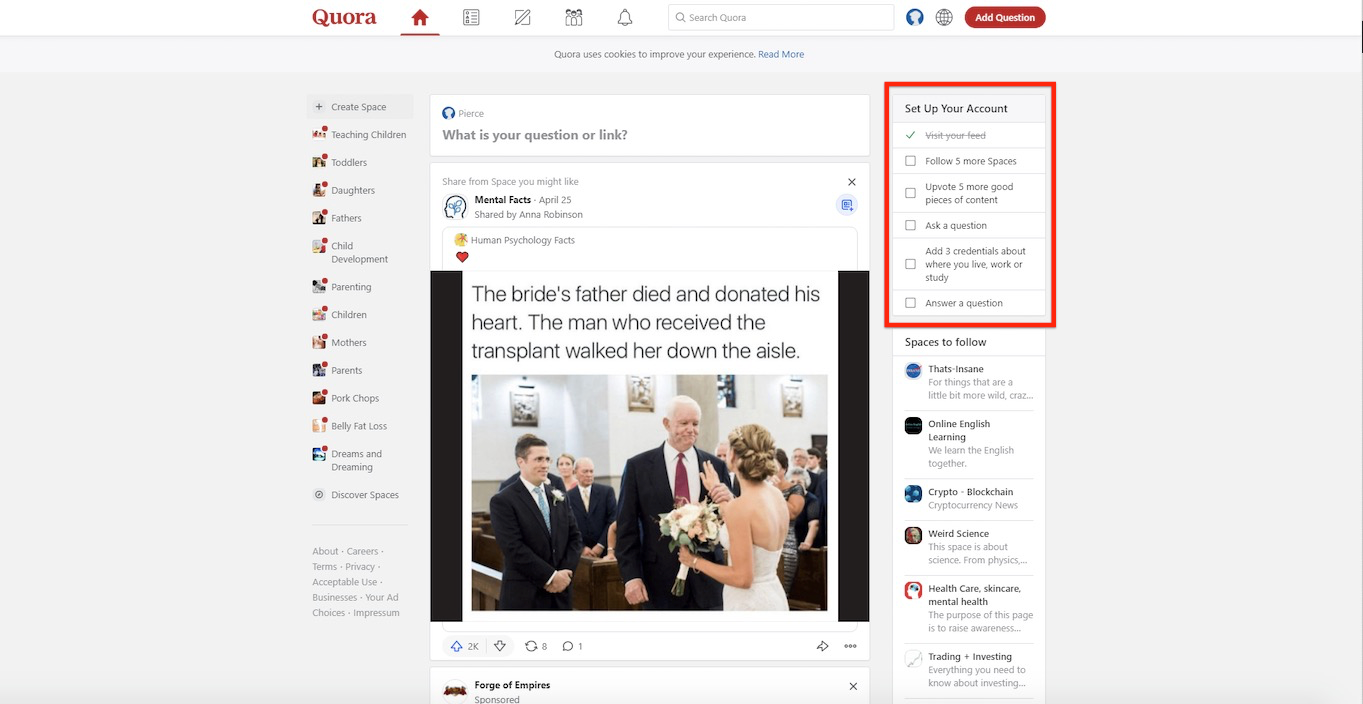Repost the heart transplant story
The image size is (1363, 704).
(530, 646)
